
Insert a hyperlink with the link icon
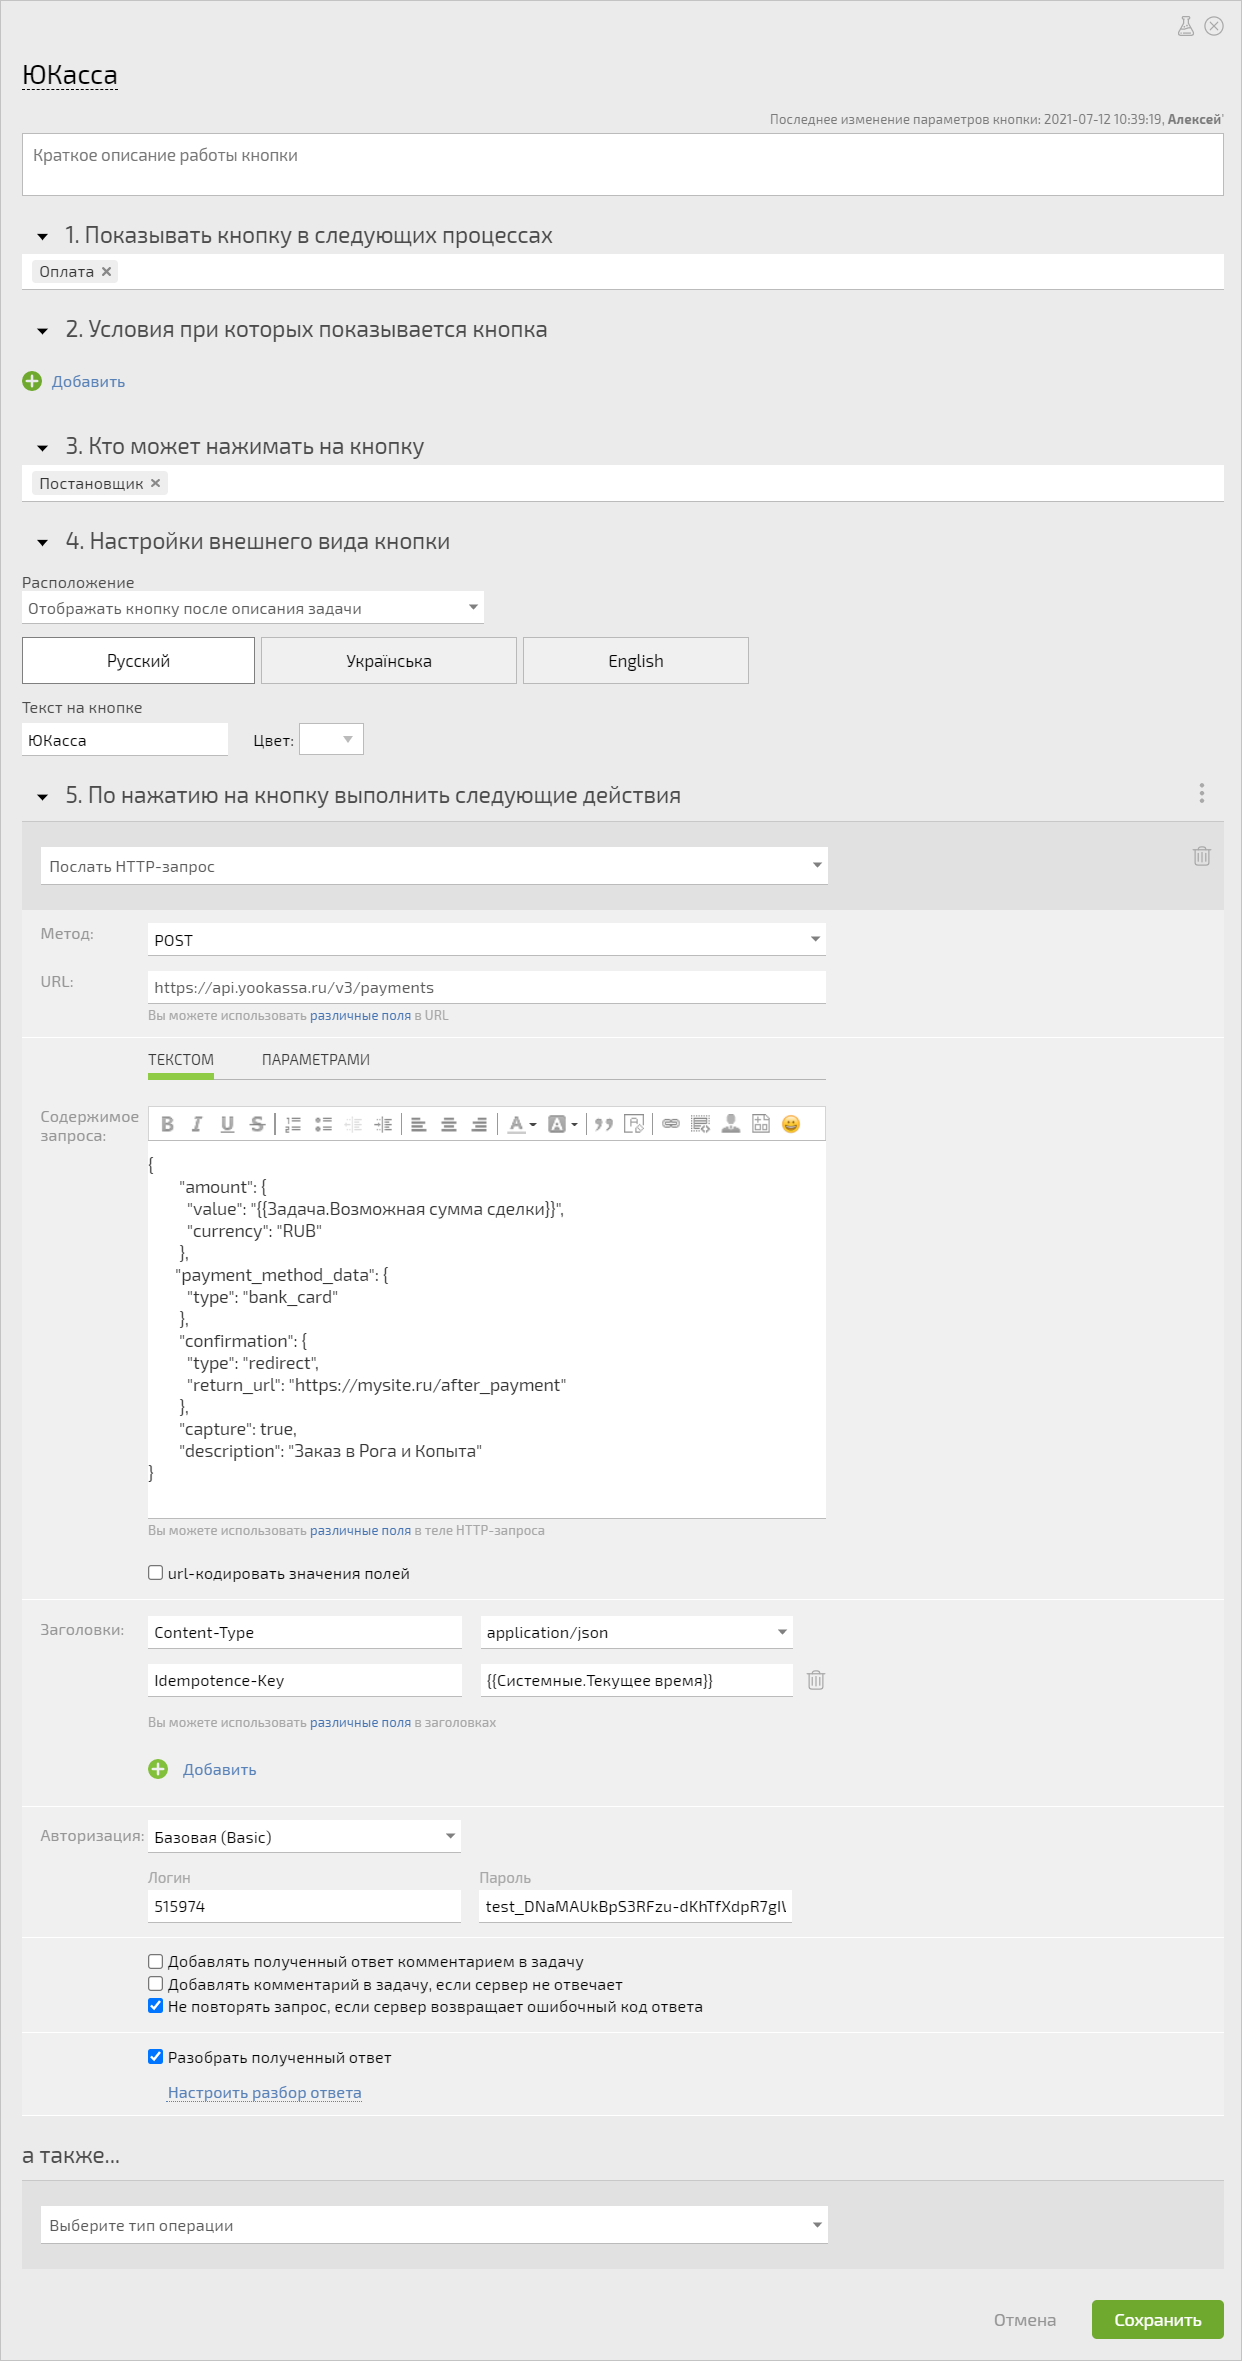coord(671,1124)
